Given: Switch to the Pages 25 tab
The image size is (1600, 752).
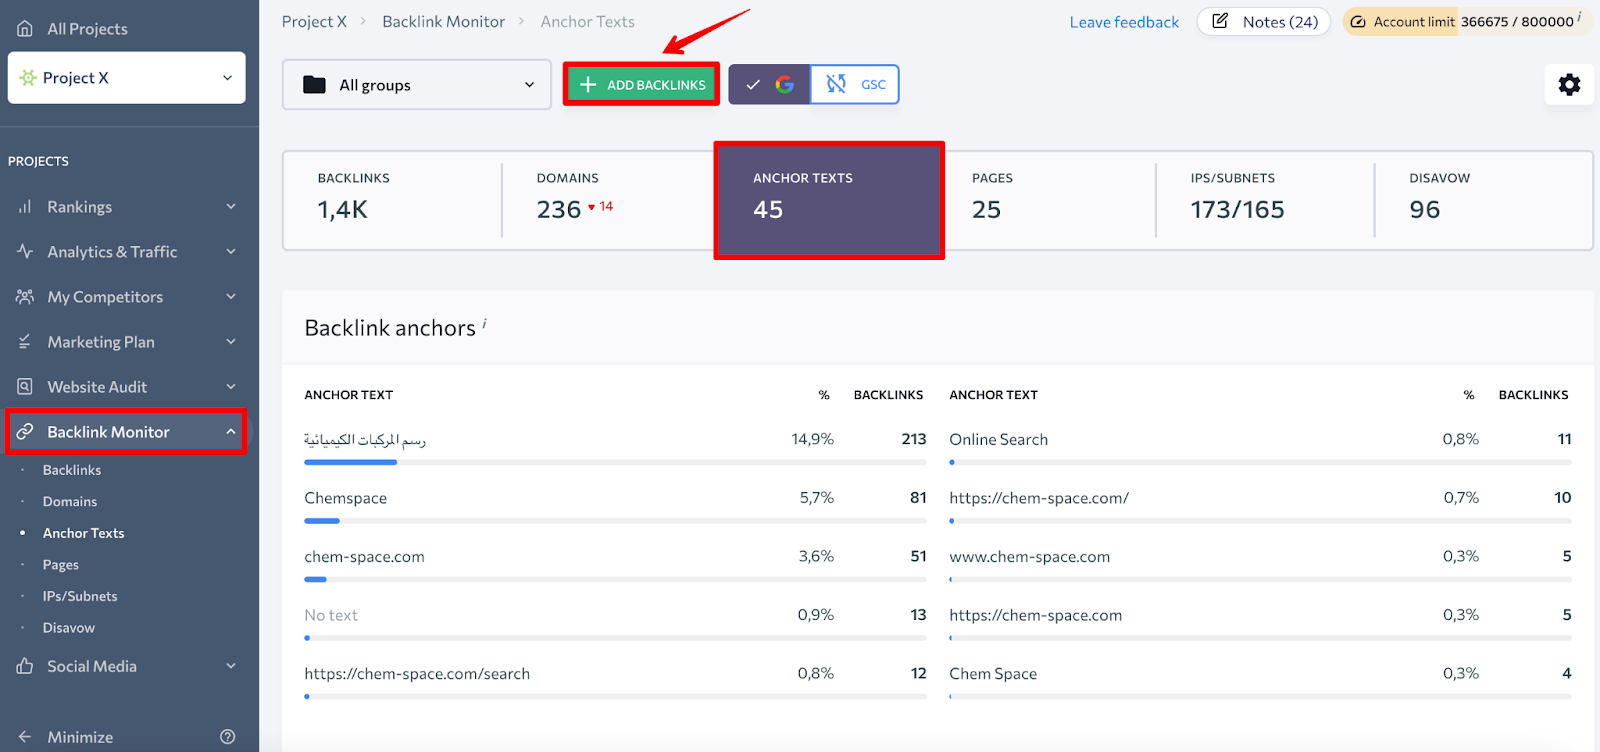Looking at the screenshot, I should (1048, 200).
